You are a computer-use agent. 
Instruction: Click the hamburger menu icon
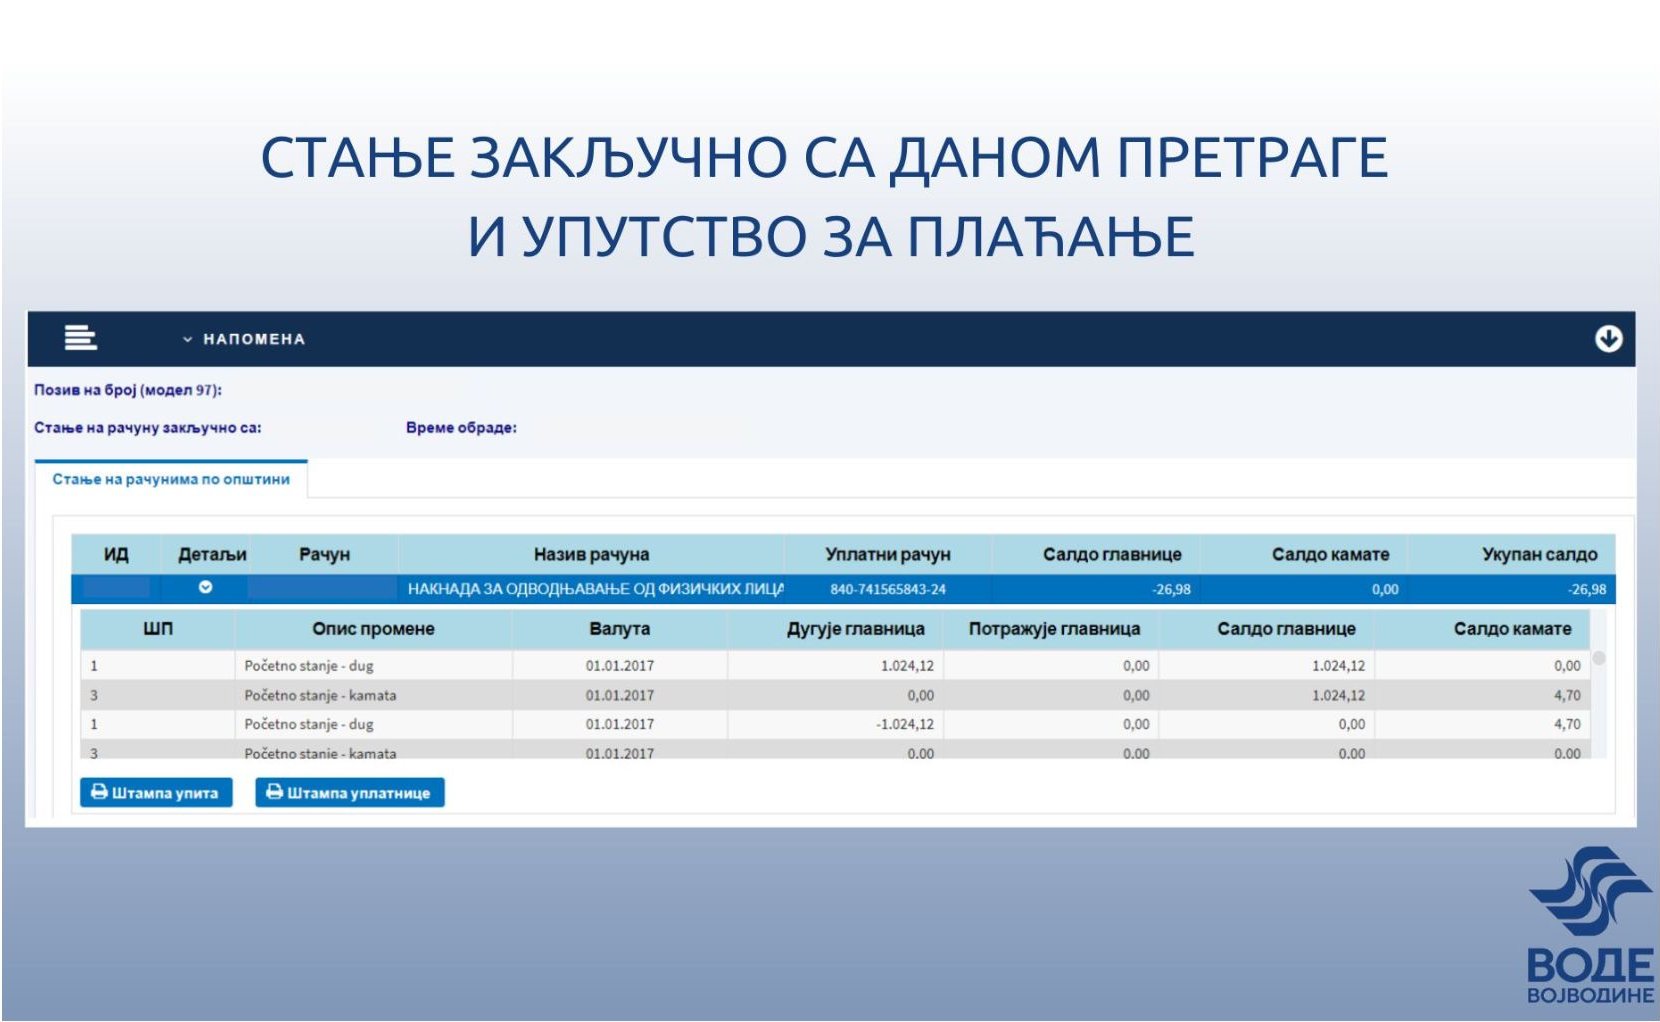[x=80, y=338]
